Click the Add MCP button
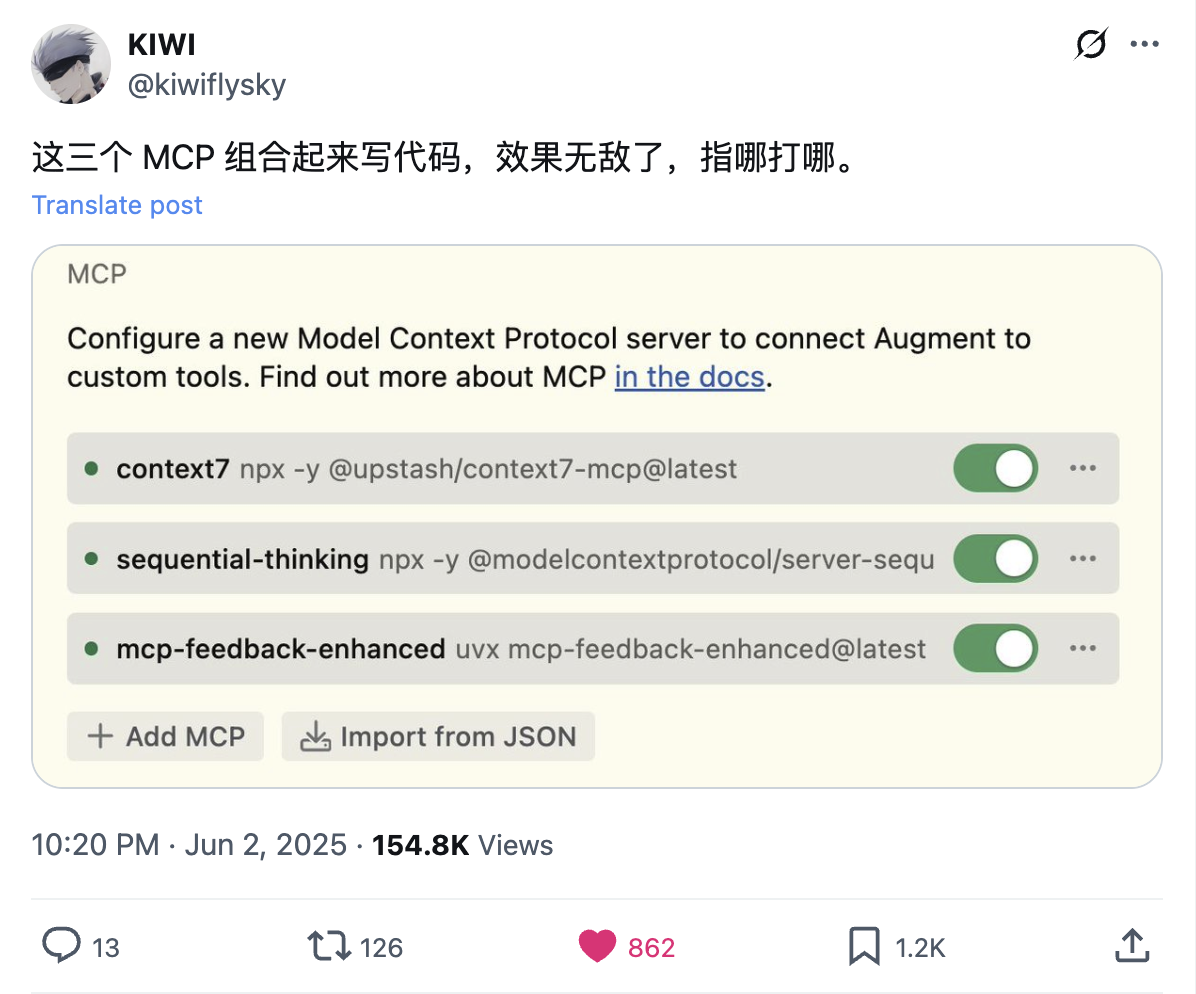The image size is (1196, 994). [x=166, y=737]
